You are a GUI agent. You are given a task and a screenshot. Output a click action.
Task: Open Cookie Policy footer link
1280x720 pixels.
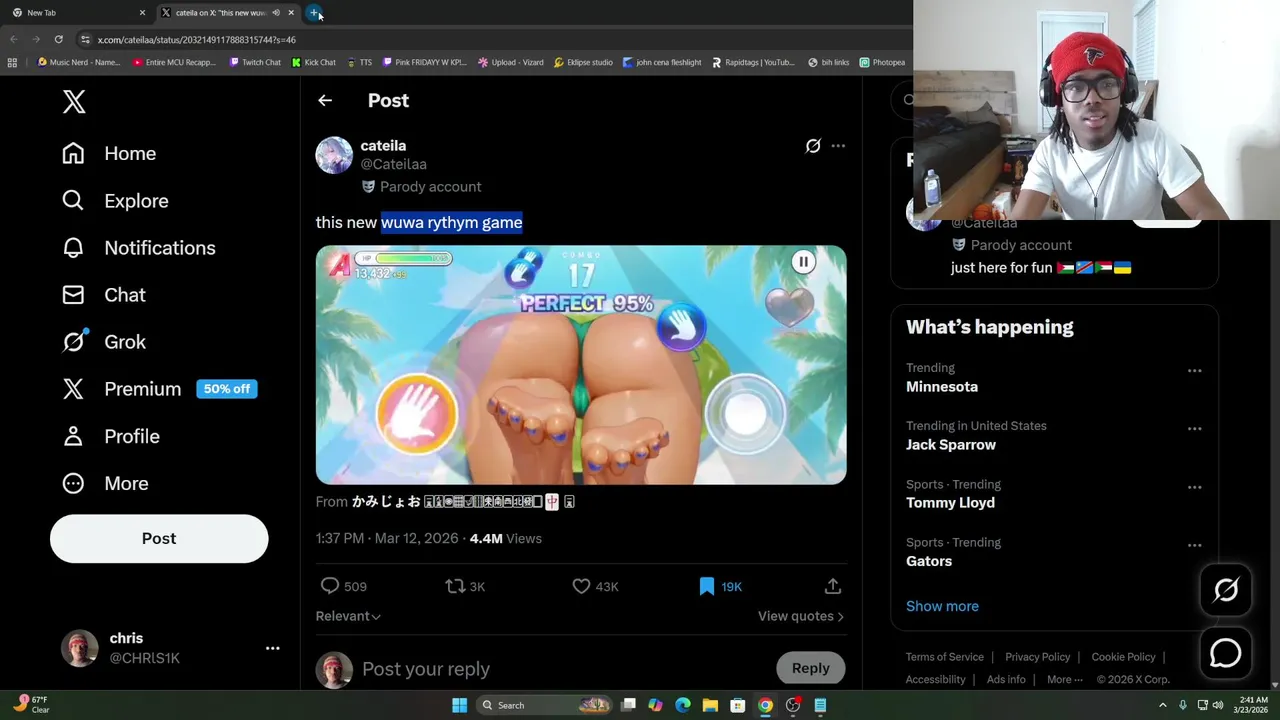(x=1123, y=657)
